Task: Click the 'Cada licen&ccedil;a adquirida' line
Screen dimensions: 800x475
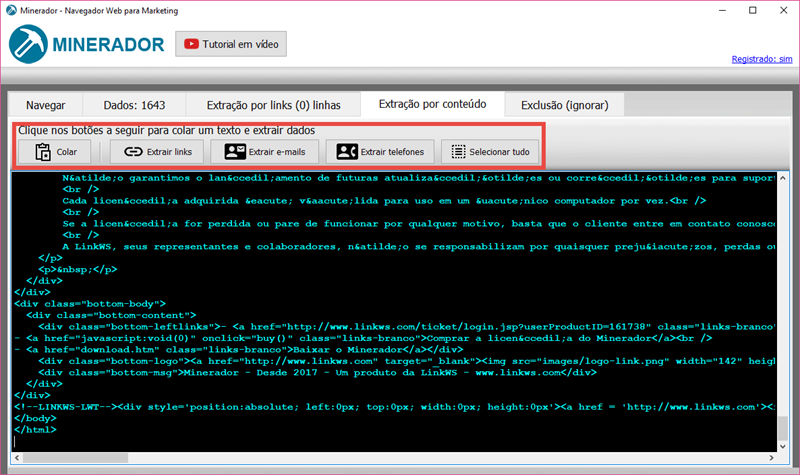Action: click(384, 201)
